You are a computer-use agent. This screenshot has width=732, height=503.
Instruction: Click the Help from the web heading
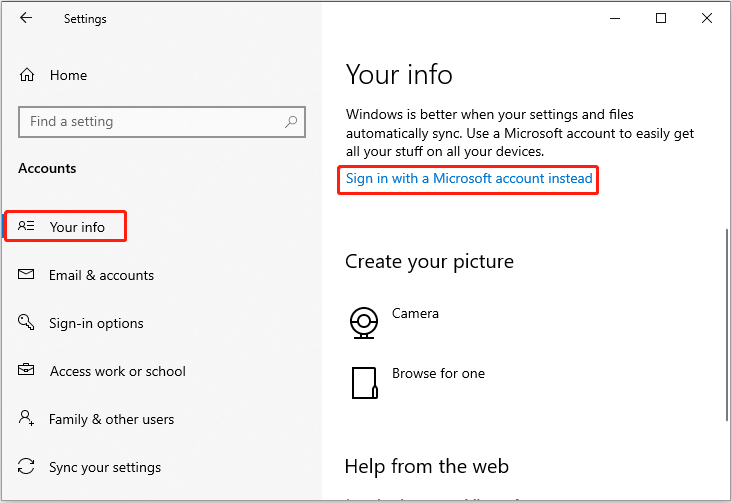click(x=426, y=466)
